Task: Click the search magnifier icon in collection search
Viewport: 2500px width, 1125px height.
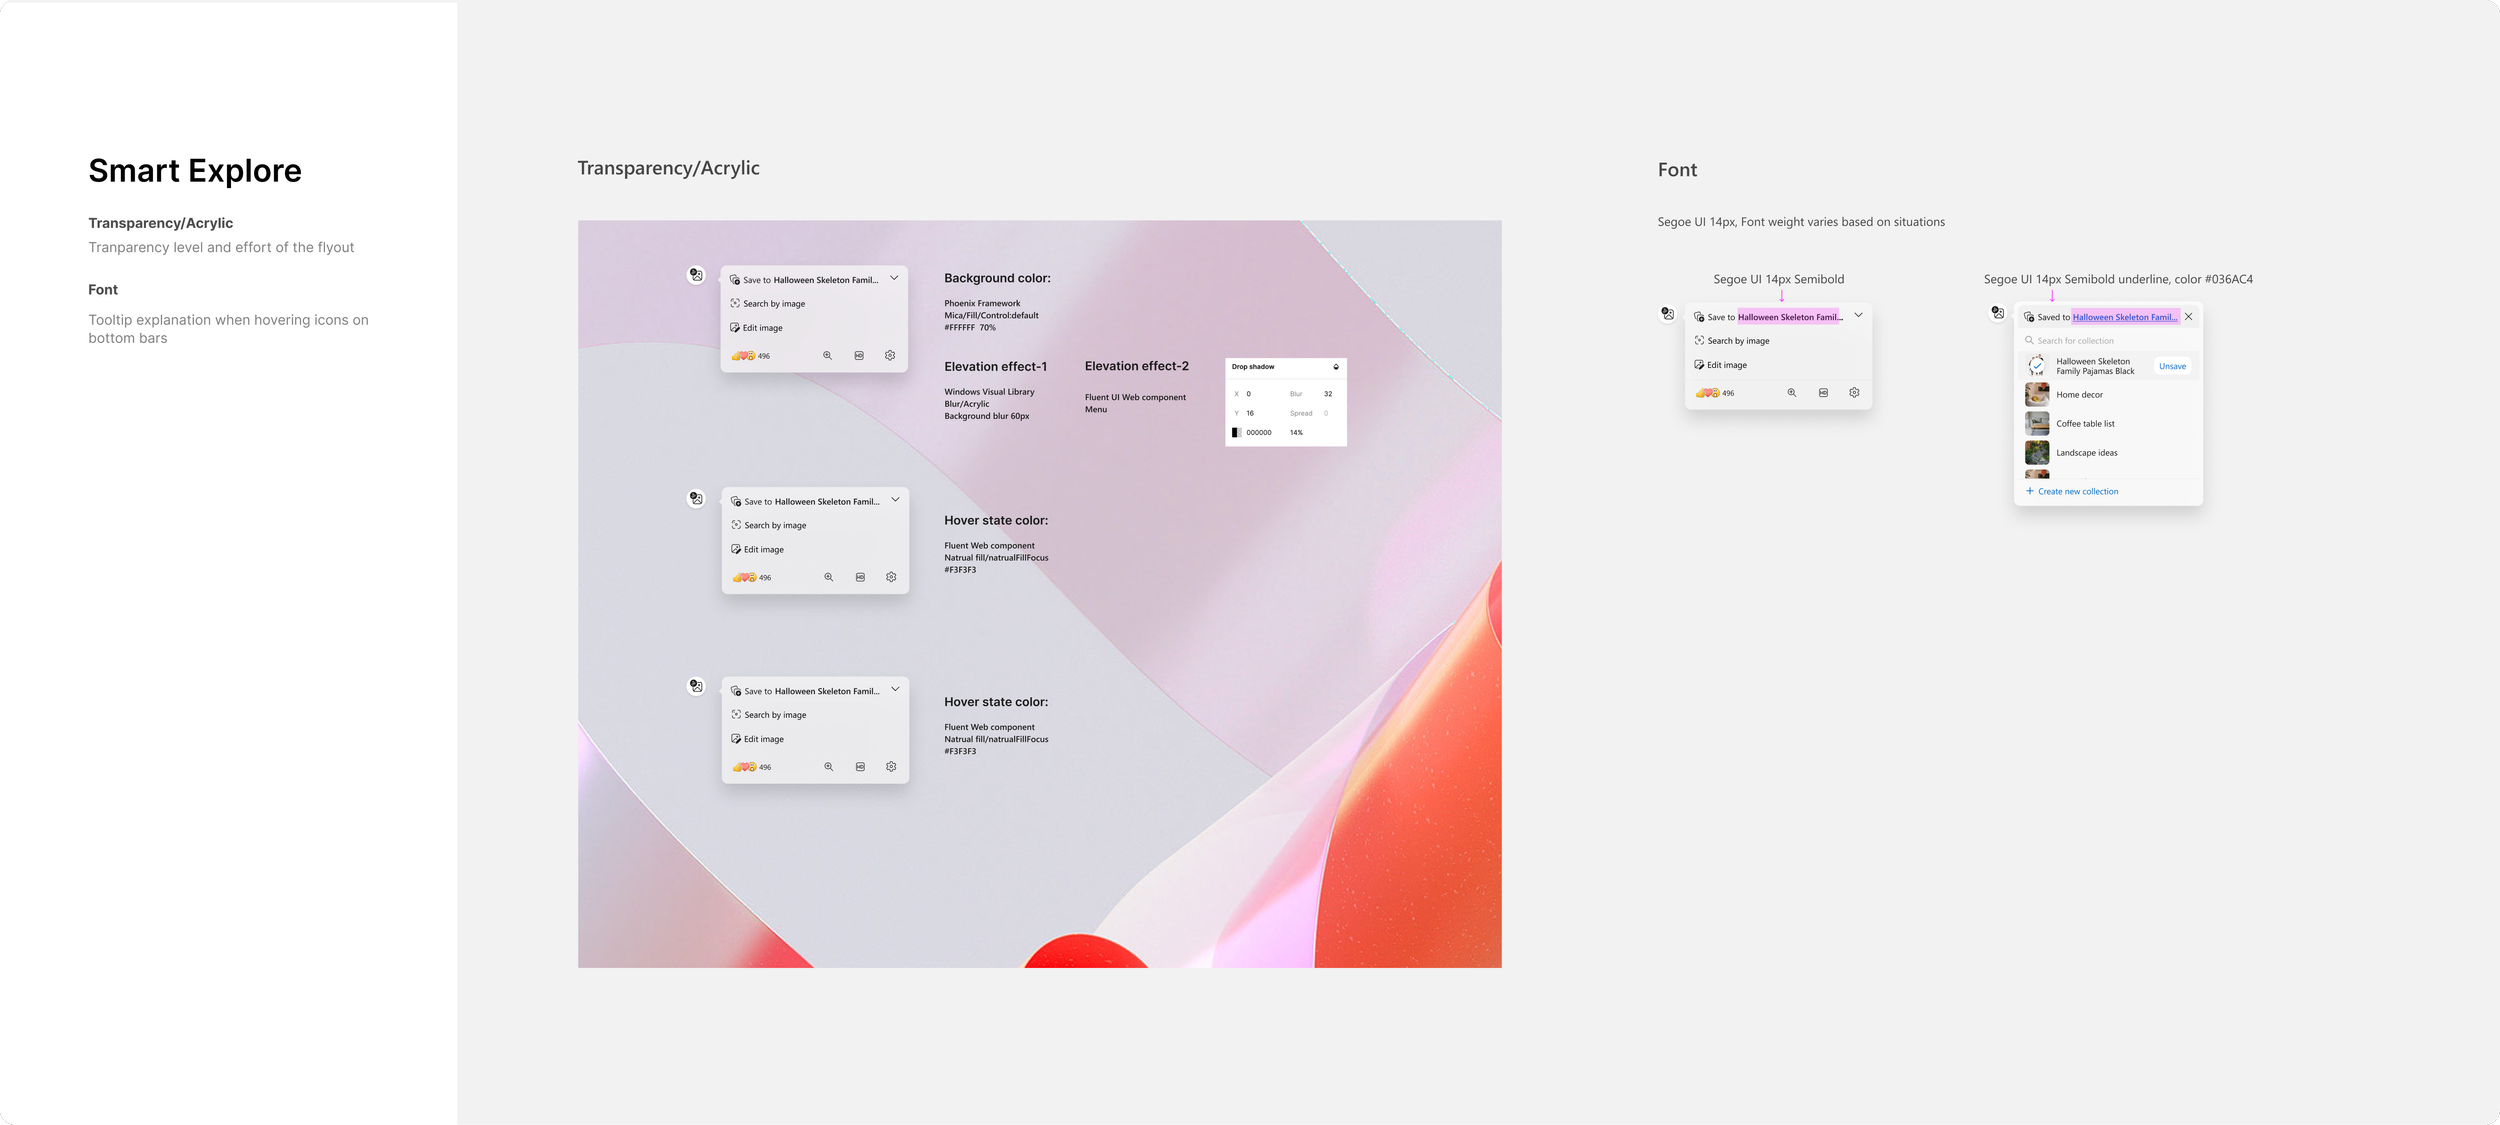Action: coord(2029,341)
